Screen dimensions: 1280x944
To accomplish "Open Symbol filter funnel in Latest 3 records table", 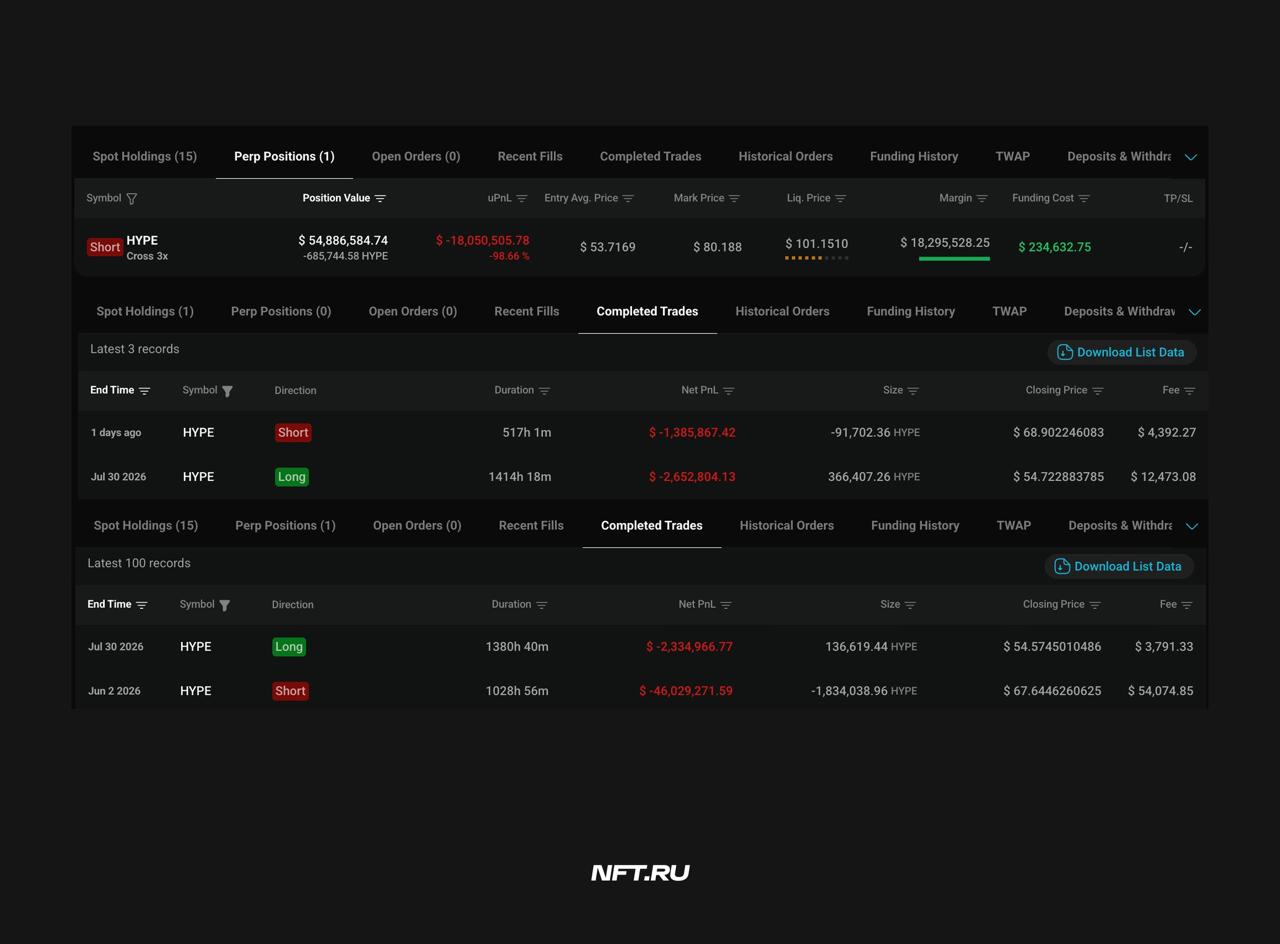I will tap(227, 391).
